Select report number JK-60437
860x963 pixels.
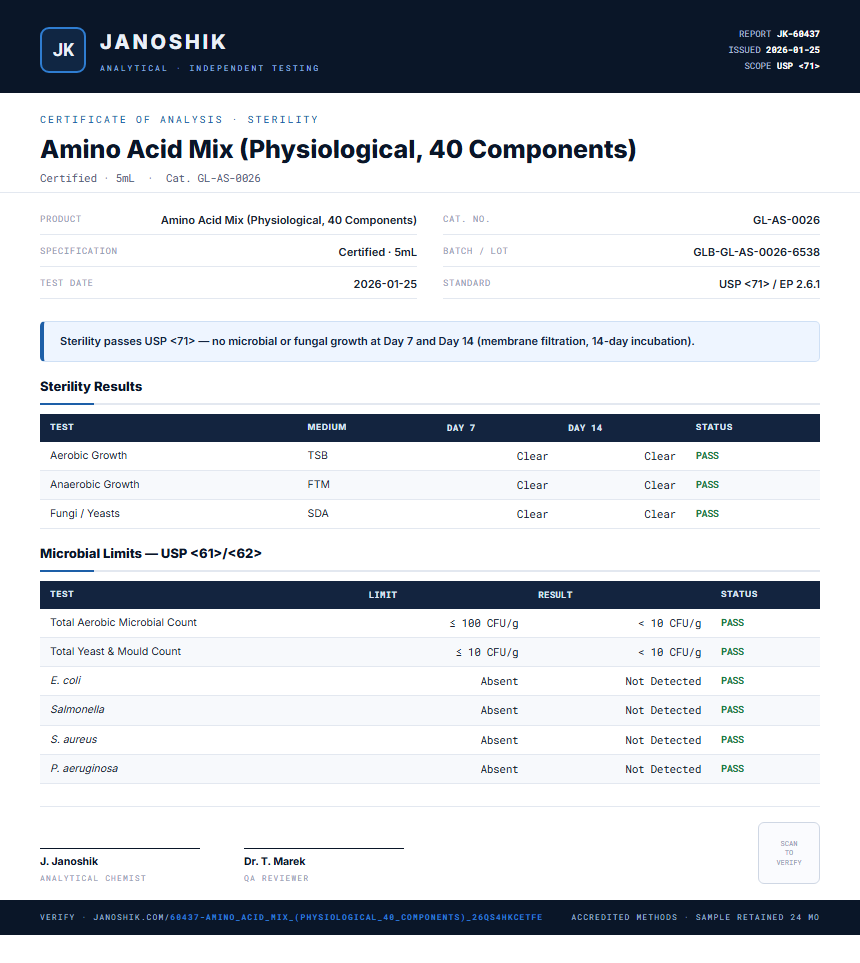(798, 34)
